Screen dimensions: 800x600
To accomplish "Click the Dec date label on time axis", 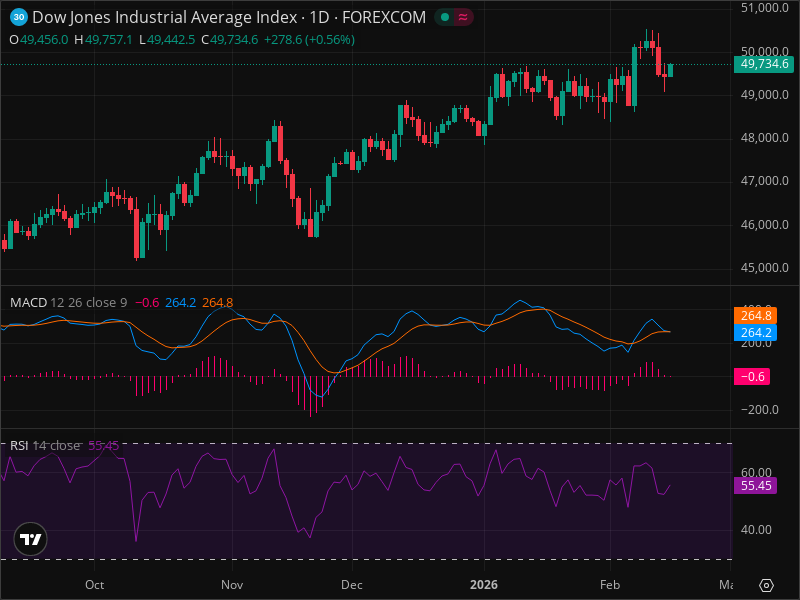I will pos(352,585).
